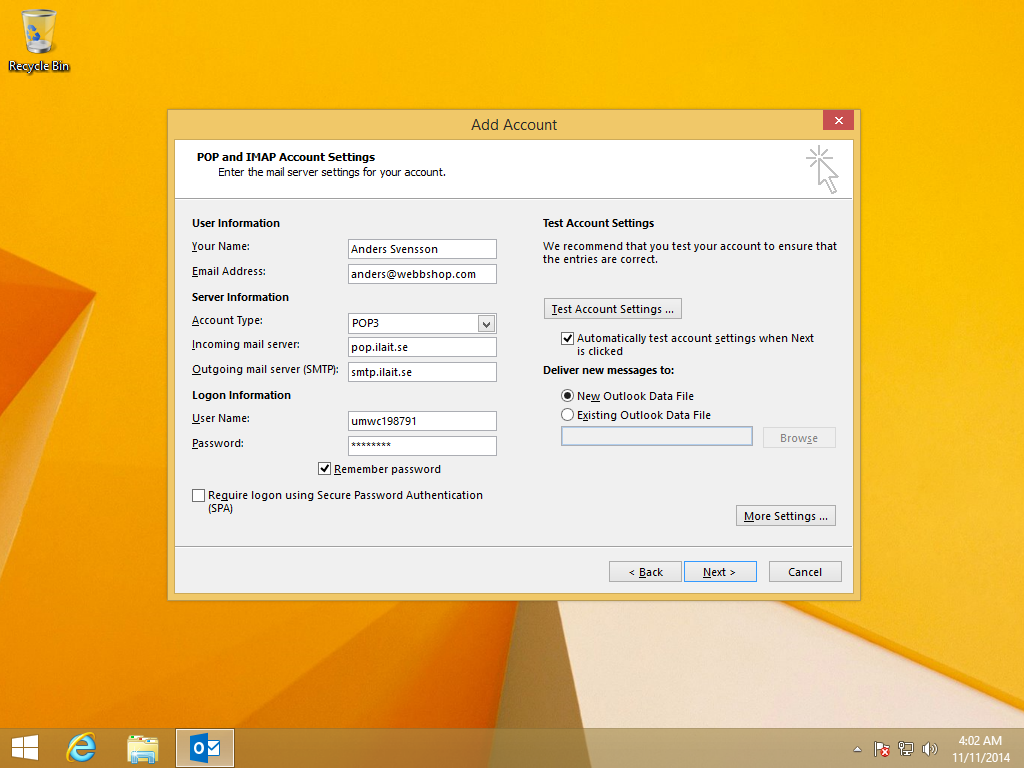The image size is (1024, 768).
Task: Launch Internet Explorer from the taskbar
Action: point(82,747)
